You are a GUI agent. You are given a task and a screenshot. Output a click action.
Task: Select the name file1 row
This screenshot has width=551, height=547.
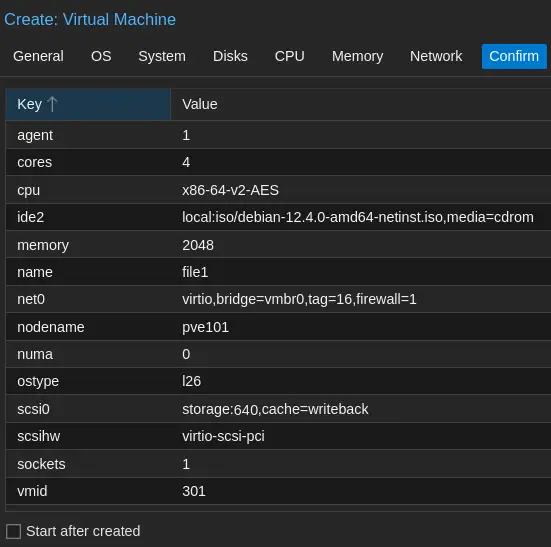tap(278, 272)
